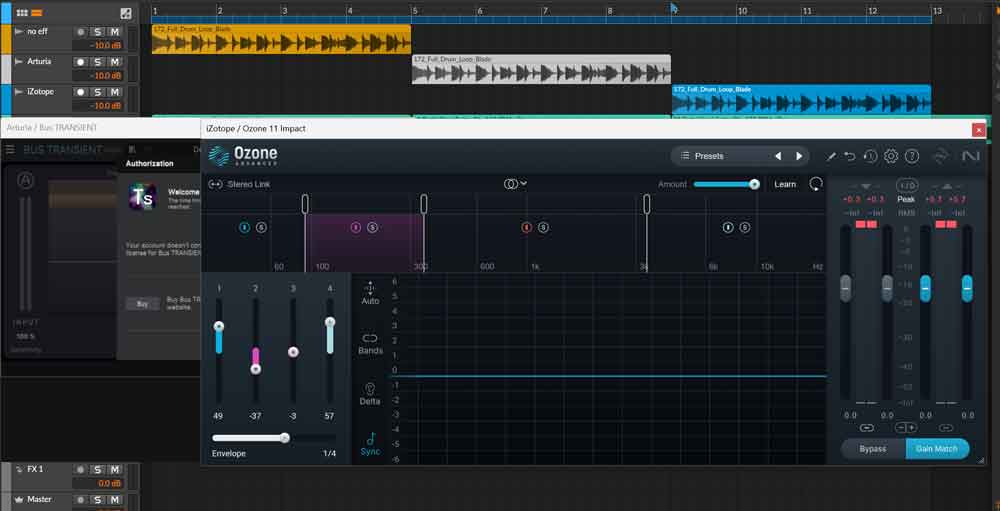This screenshot has width=1000, height=511.
Task: Expand the stereo channel mode dropdown
Action: click(x=515, y=184)
